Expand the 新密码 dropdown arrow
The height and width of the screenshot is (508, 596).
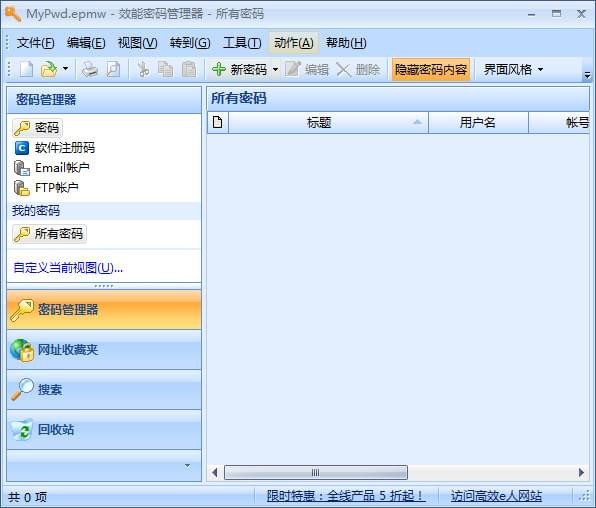276,70
